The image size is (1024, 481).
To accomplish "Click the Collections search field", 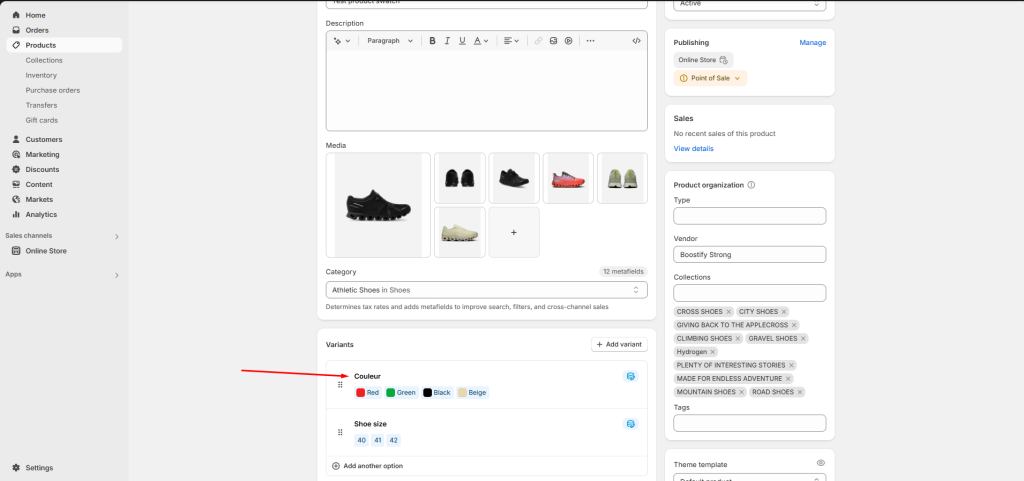I will tap(750, 293).
